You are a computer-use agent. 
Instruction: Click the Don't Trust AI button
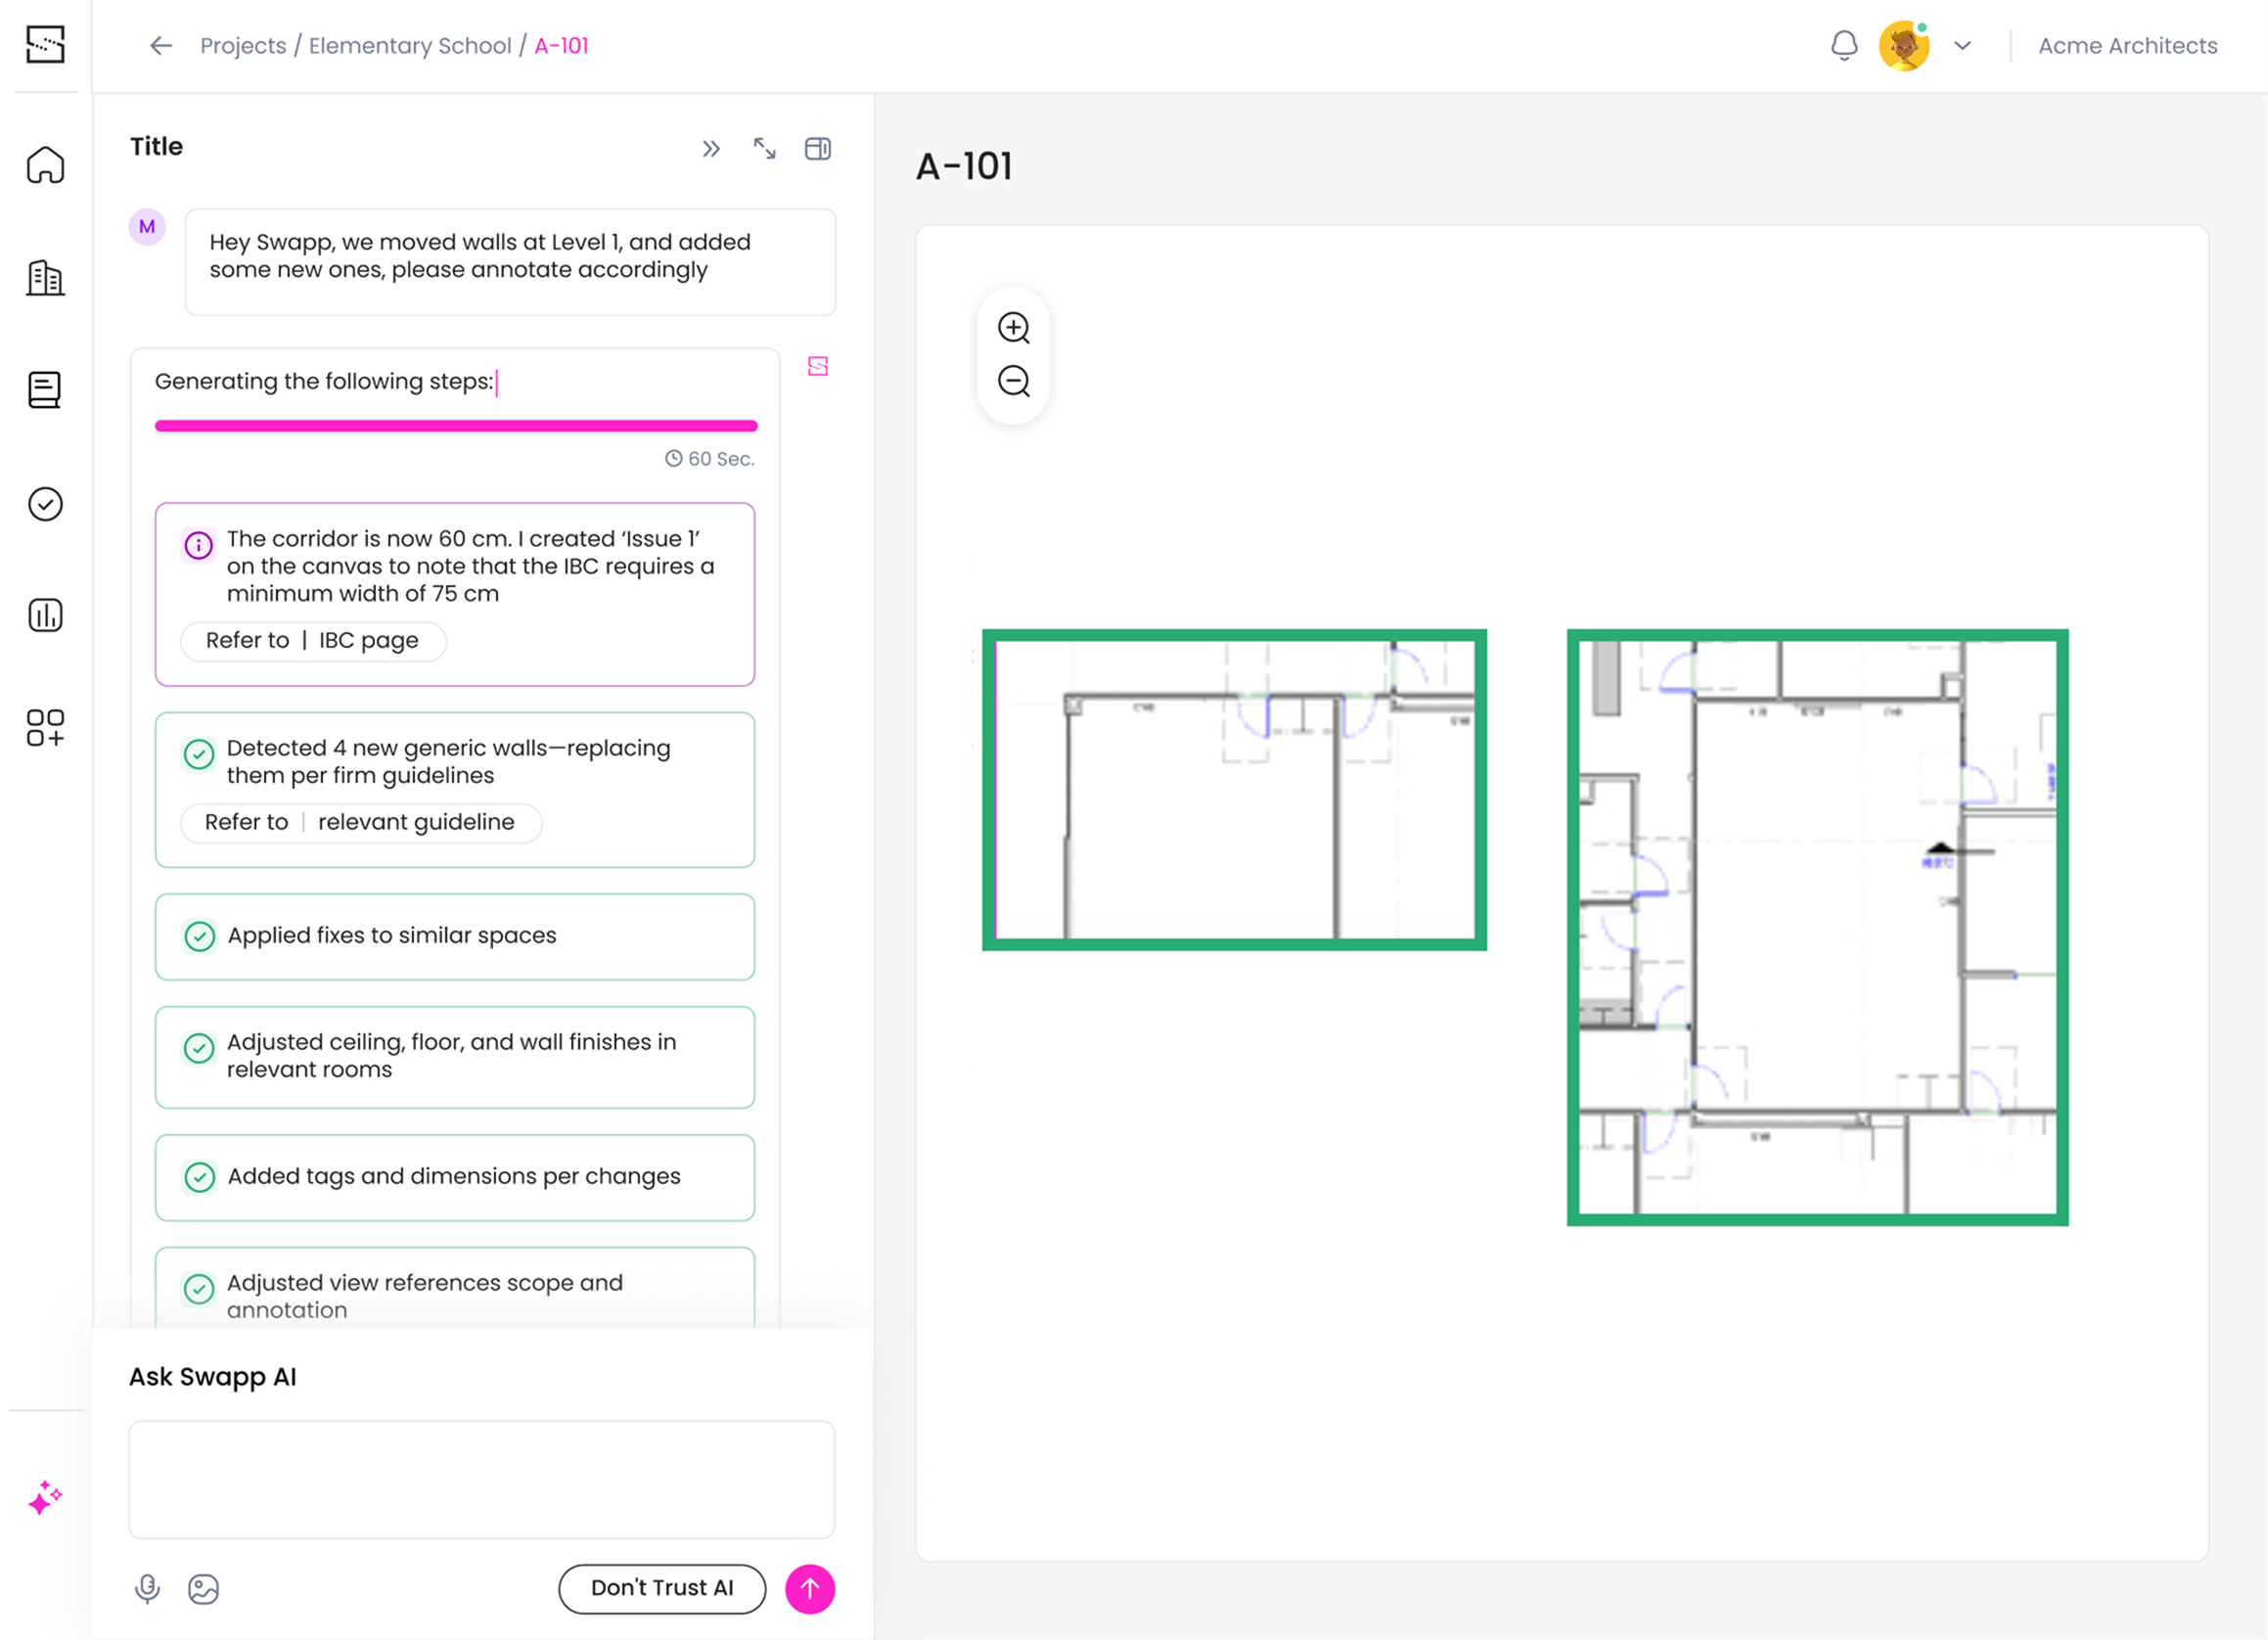[x=662, y=1589]
